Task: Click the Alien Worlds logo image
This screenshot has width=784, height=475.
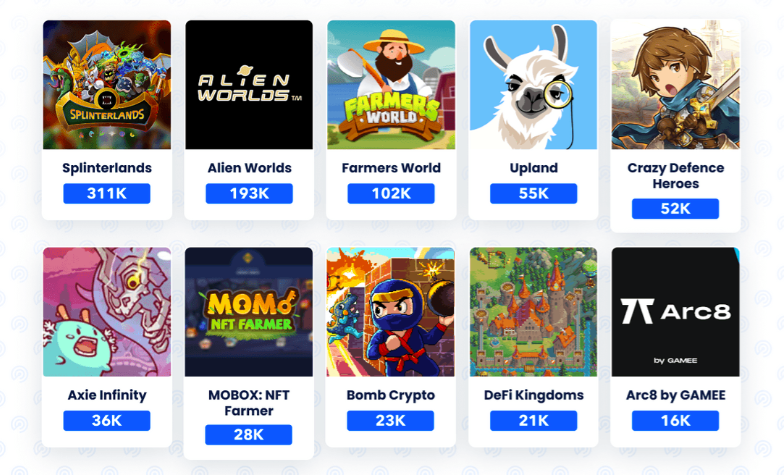Action: click(x=249, y=84)
